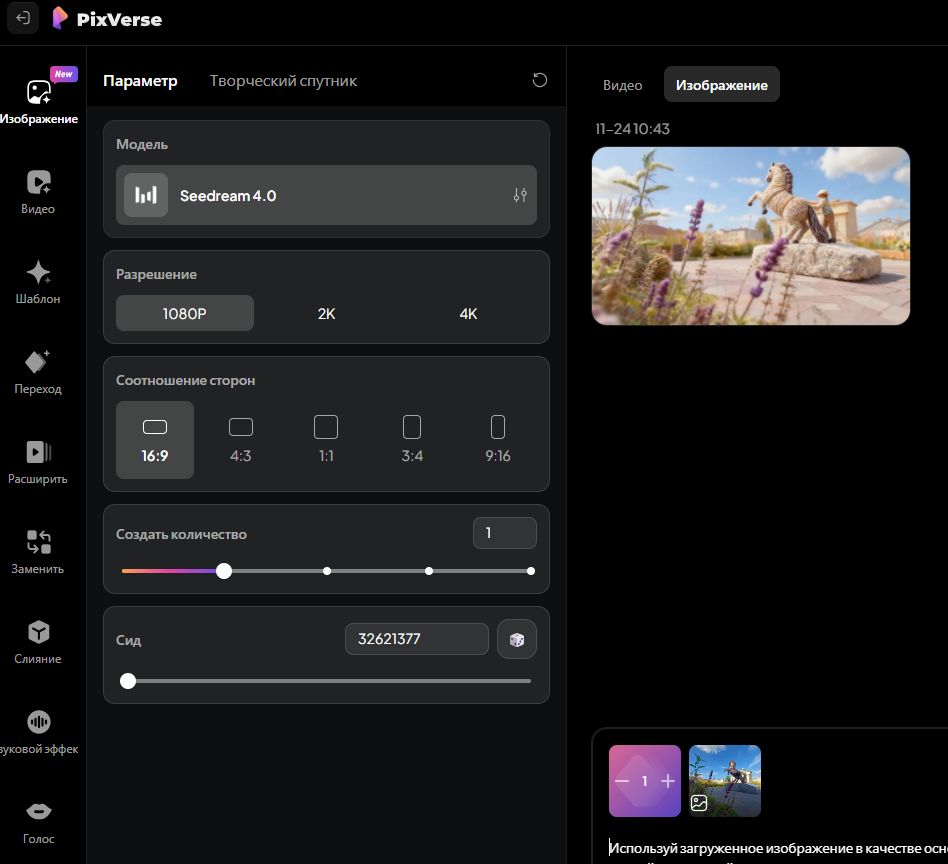Click the quantity slider handle
948x864 pixels.
point(224,571)
